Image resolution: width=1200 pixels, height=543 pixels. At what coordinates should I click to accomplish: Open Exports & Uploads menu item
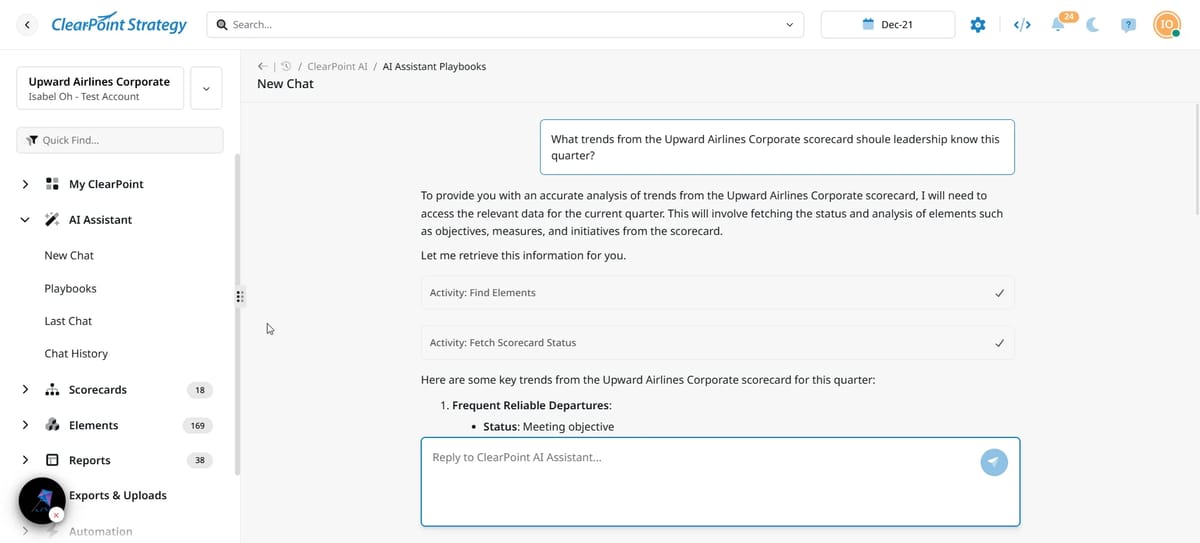118,496
